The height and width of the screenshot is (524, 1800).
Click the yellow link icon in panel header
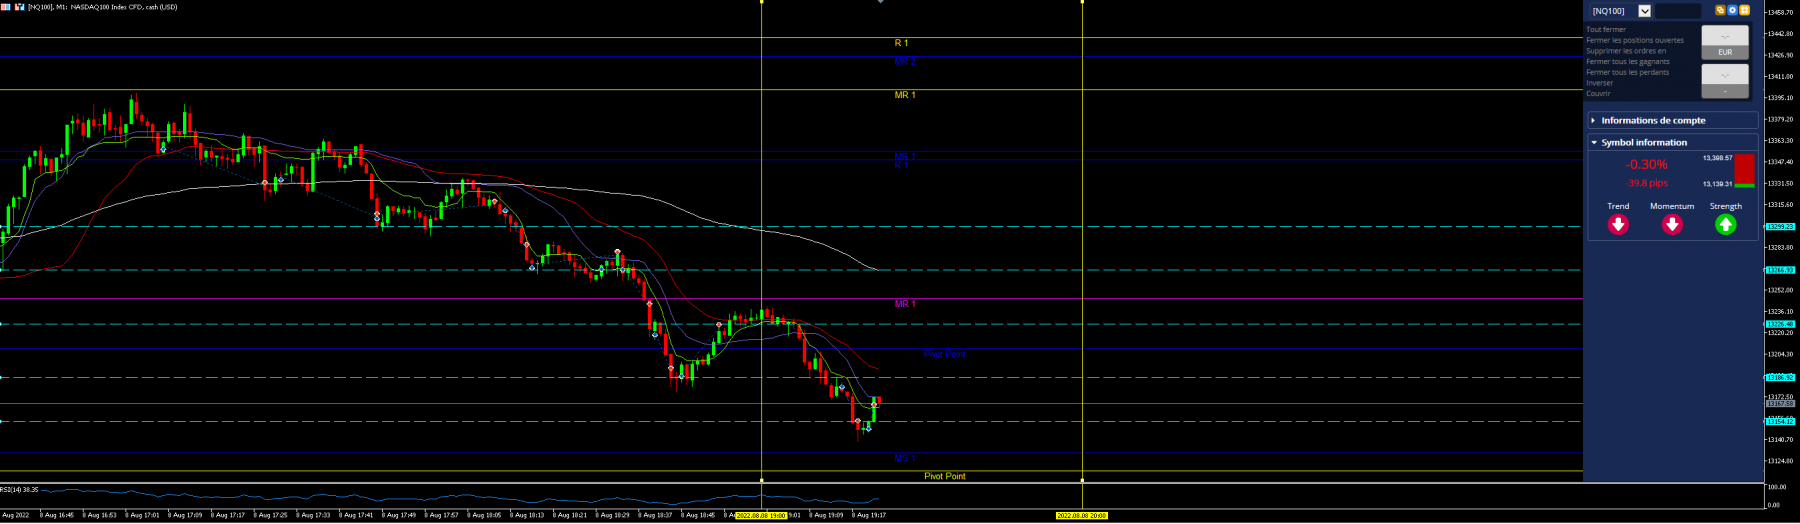tap(1720, 10)
